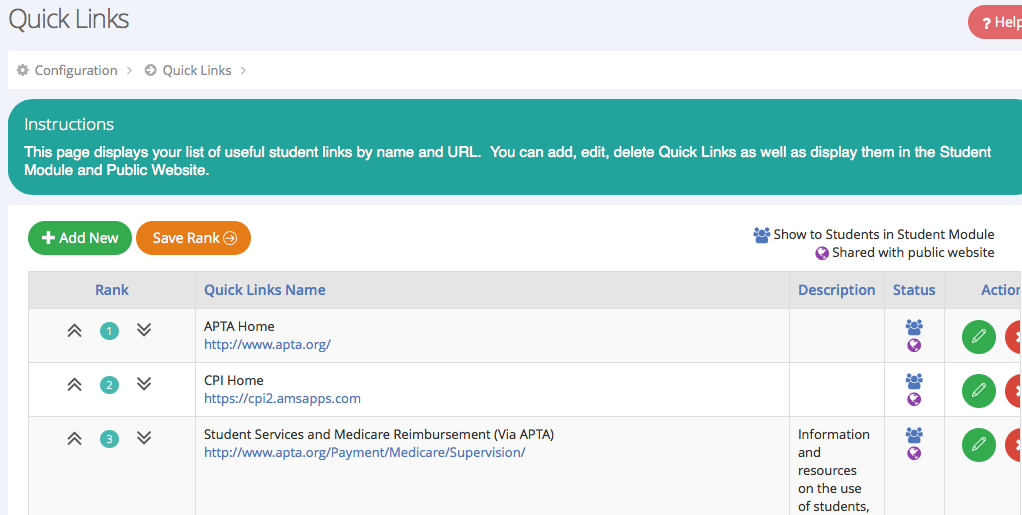Click the Add New button
1022x515 pixels.
80,238
